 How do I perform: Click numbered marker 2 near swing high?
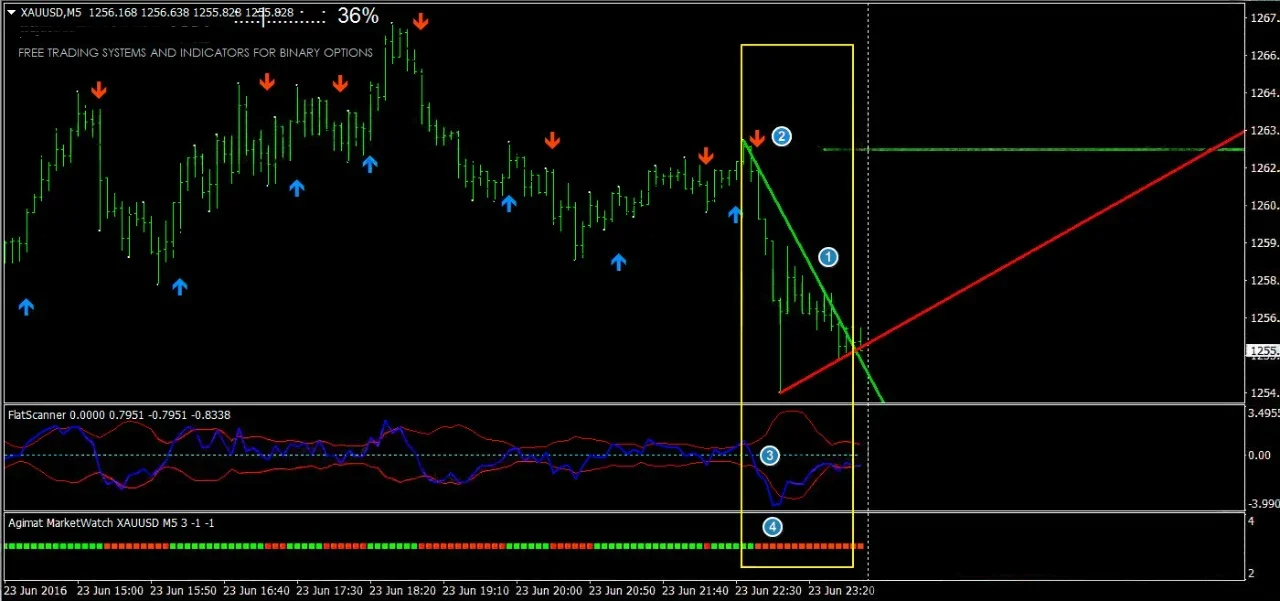[x=782, y=136]
